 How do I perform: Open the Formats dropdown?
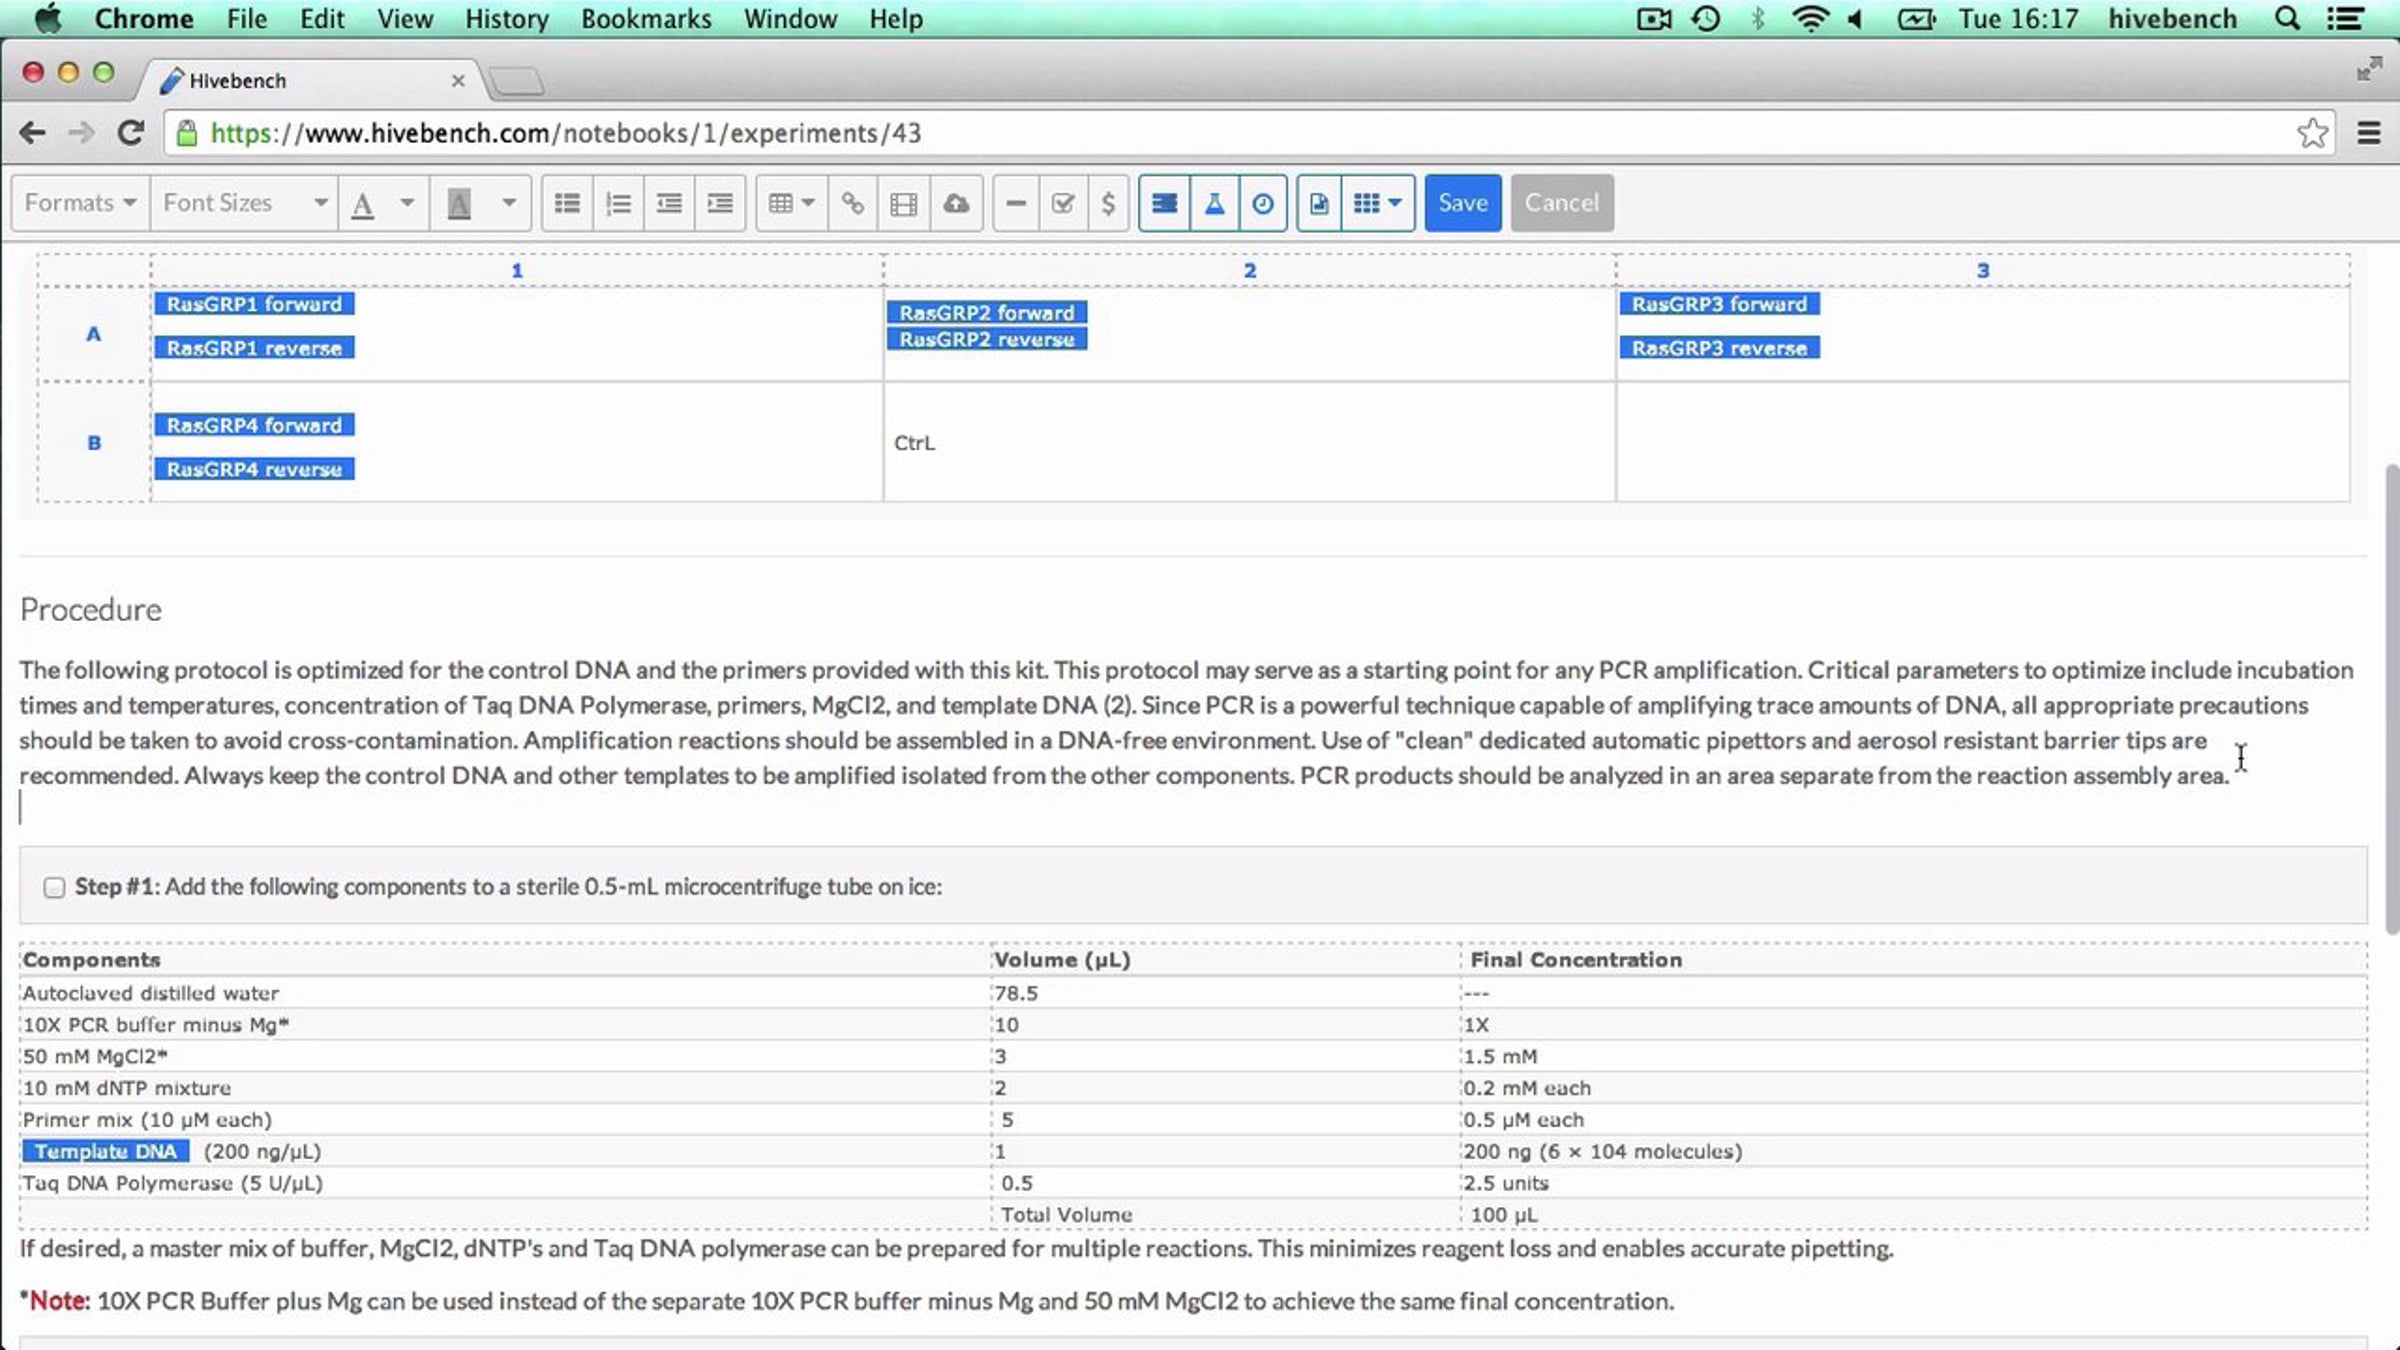[x=80, y=204]
